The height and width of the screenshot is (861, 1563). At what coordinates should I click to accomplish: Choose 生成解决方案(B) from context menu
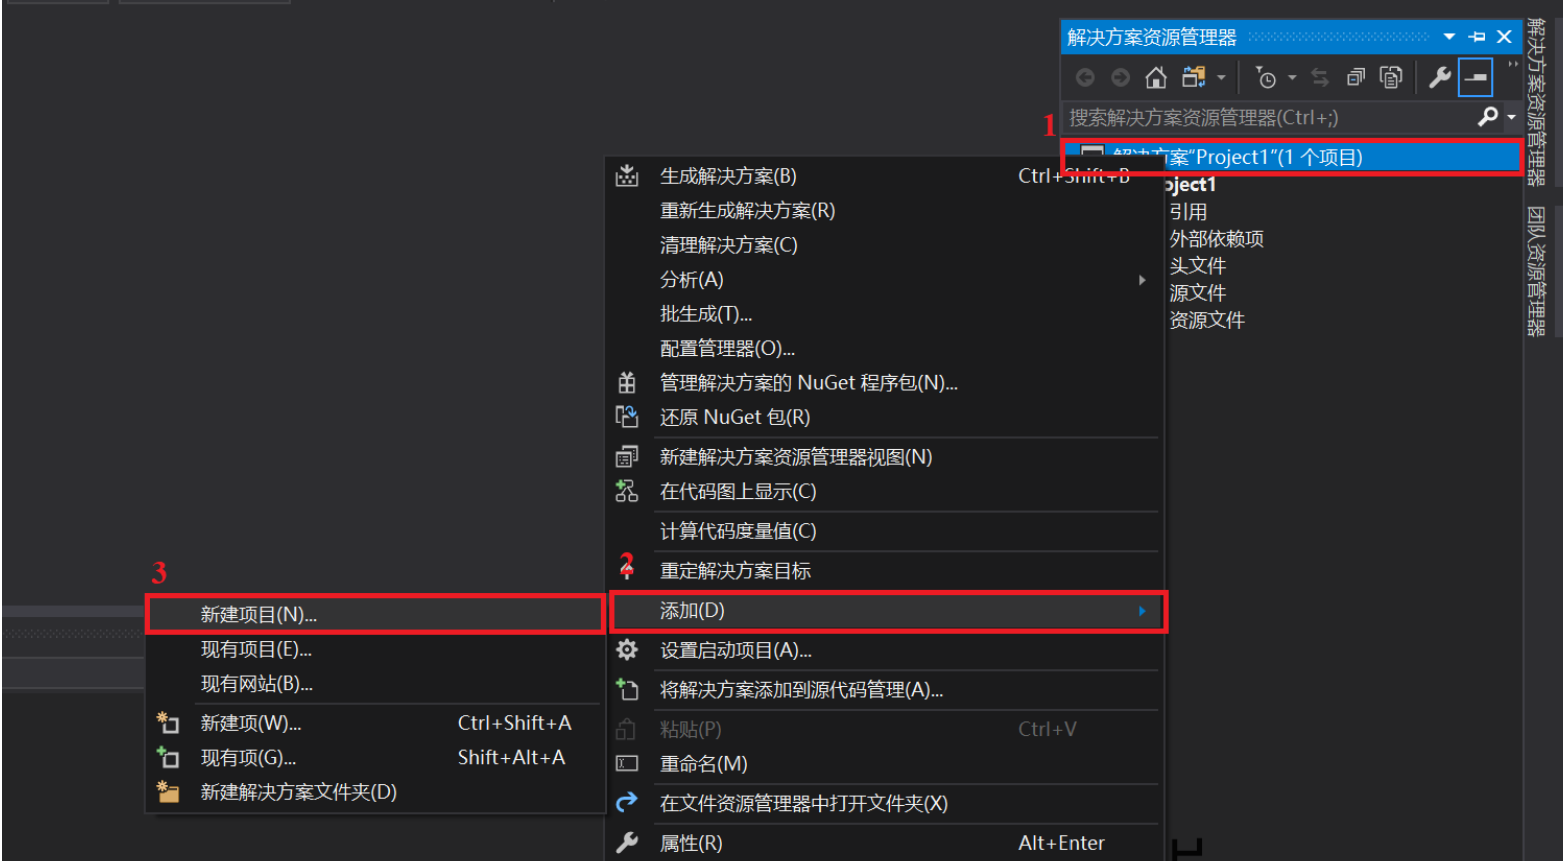[885, 176]
